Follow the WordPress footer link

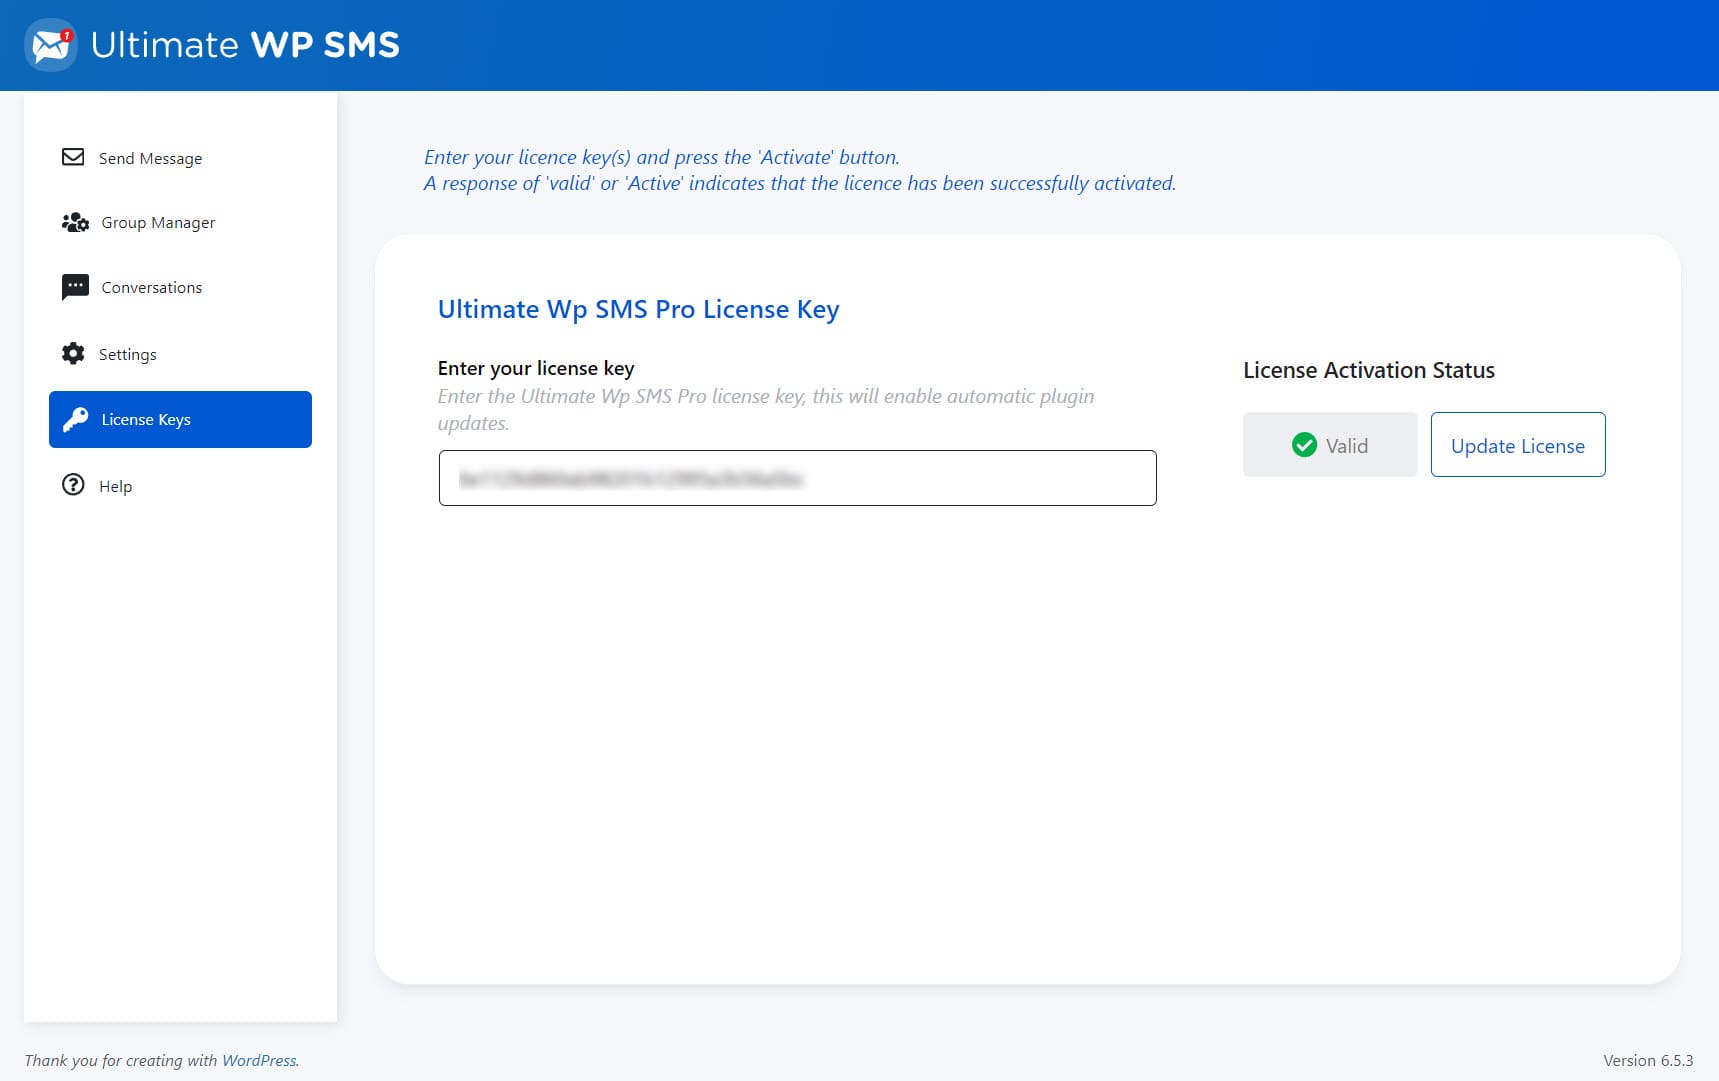coord(259,1060)
